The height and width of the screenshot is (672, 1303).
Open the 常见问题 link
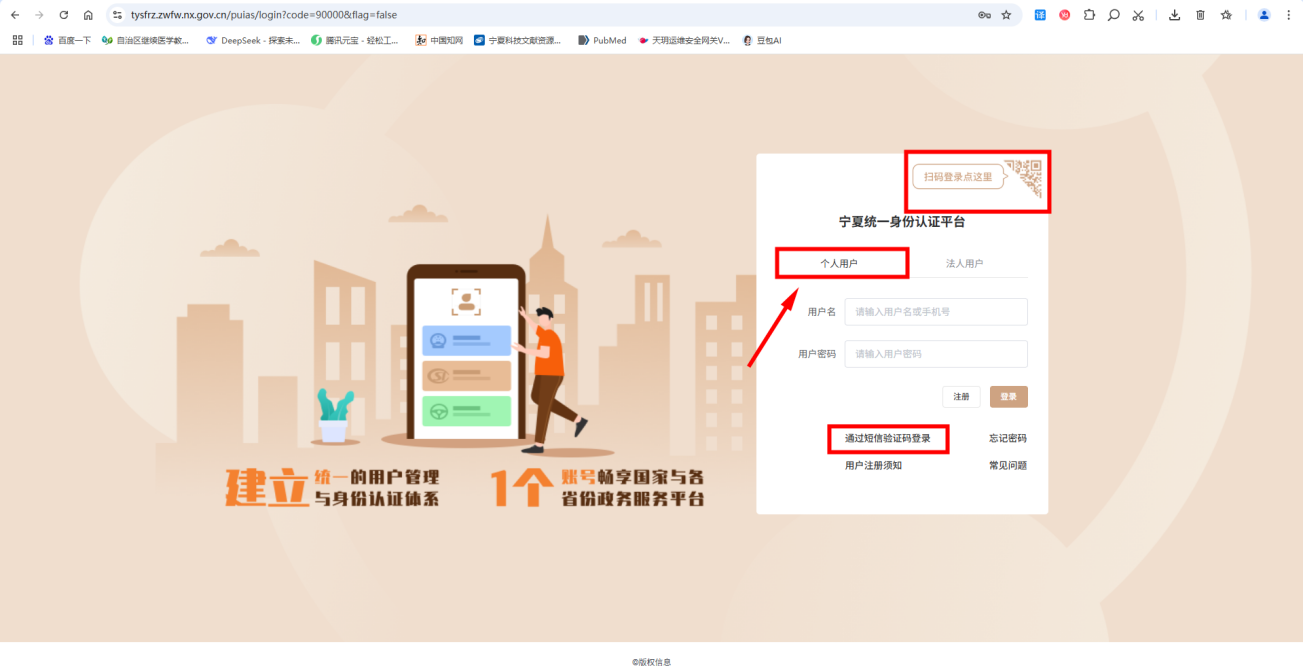coord(1007,465)
